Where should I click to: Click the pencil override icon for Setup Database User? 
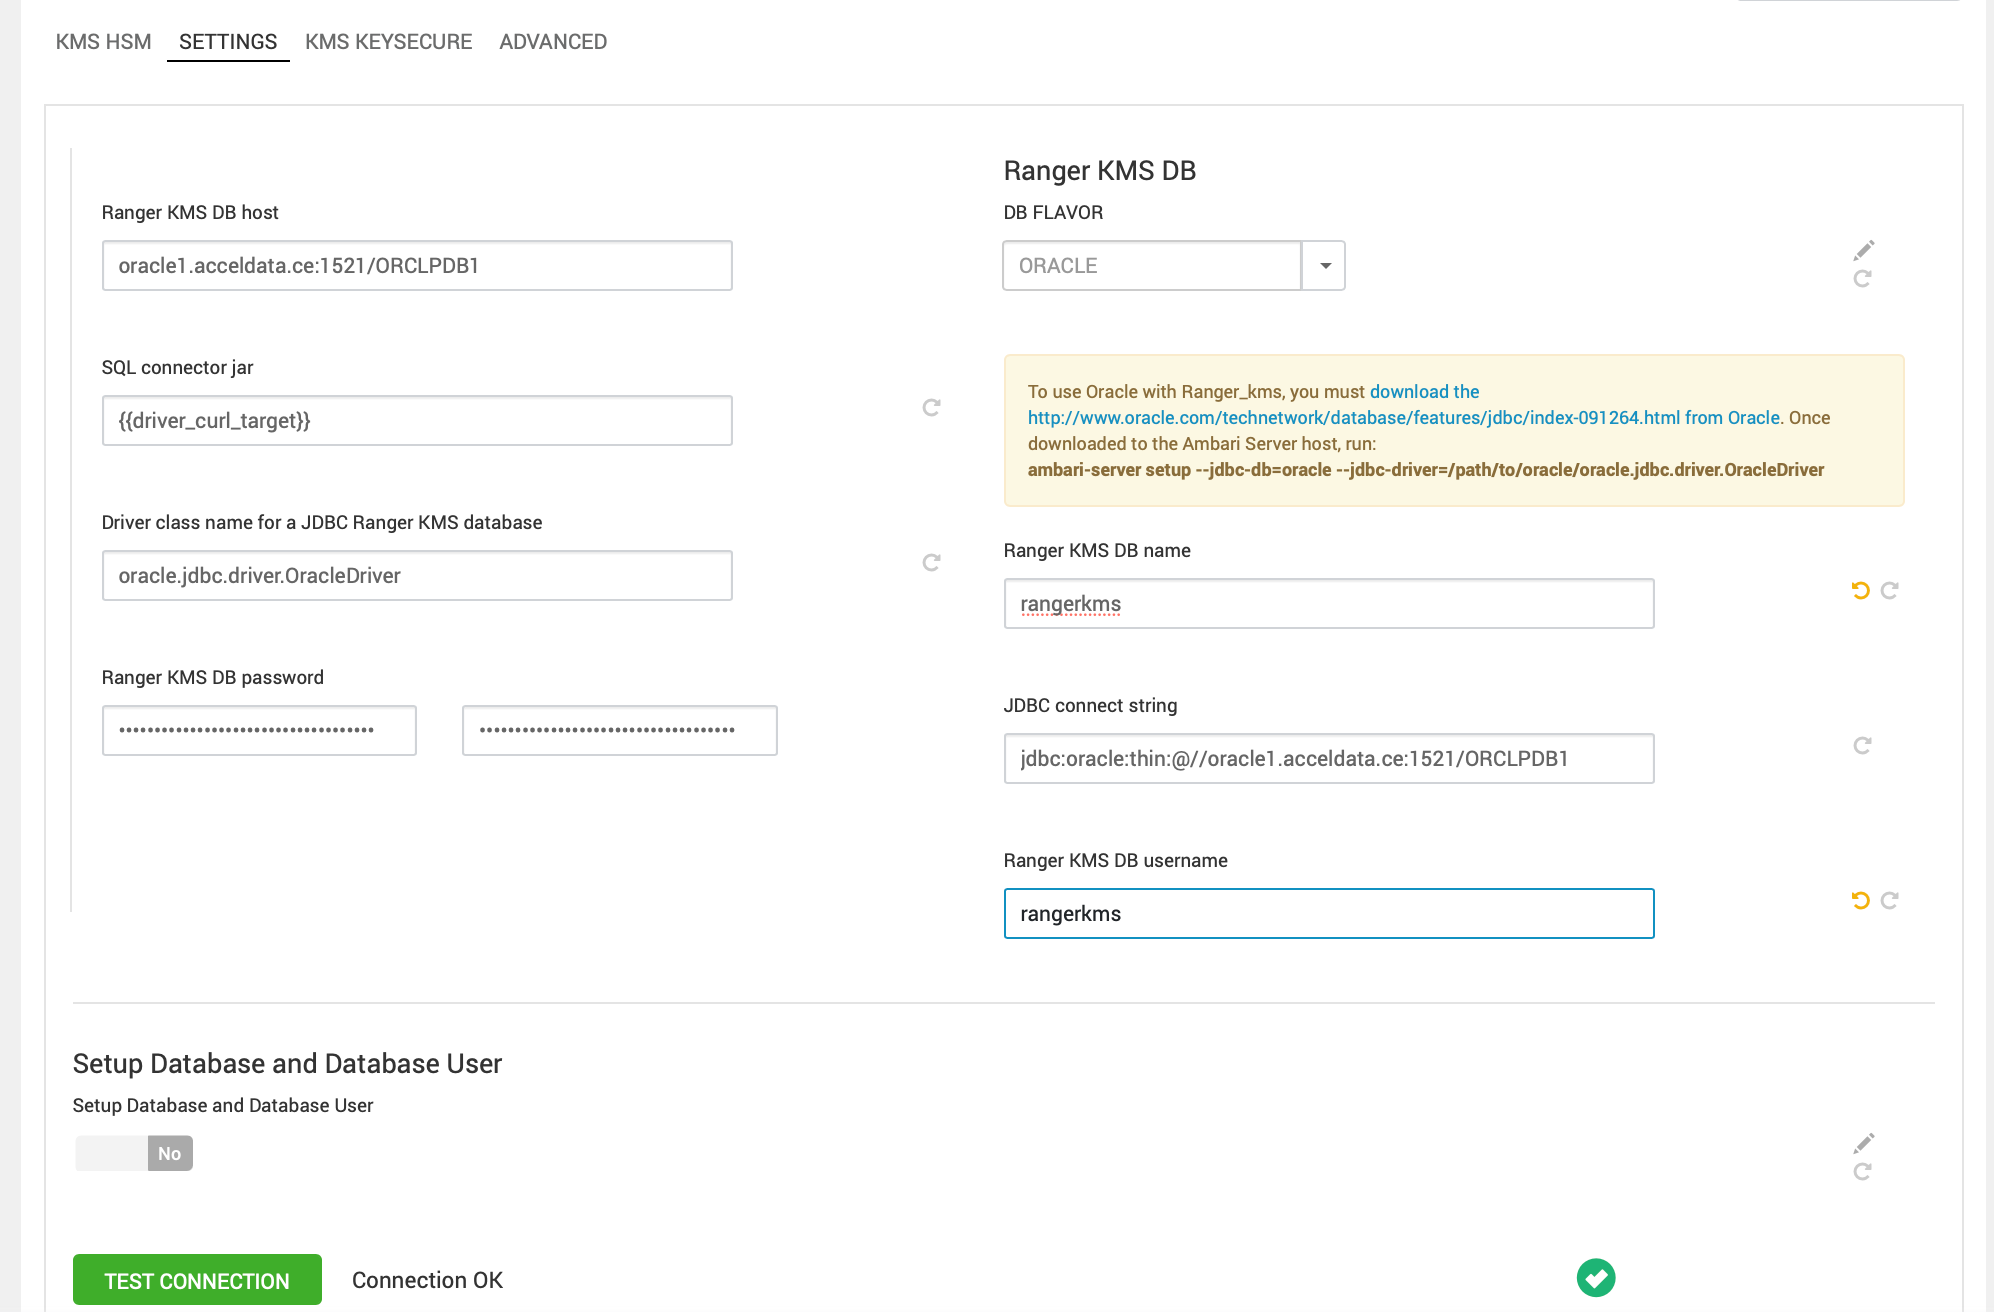(x=1864, y=1142)
